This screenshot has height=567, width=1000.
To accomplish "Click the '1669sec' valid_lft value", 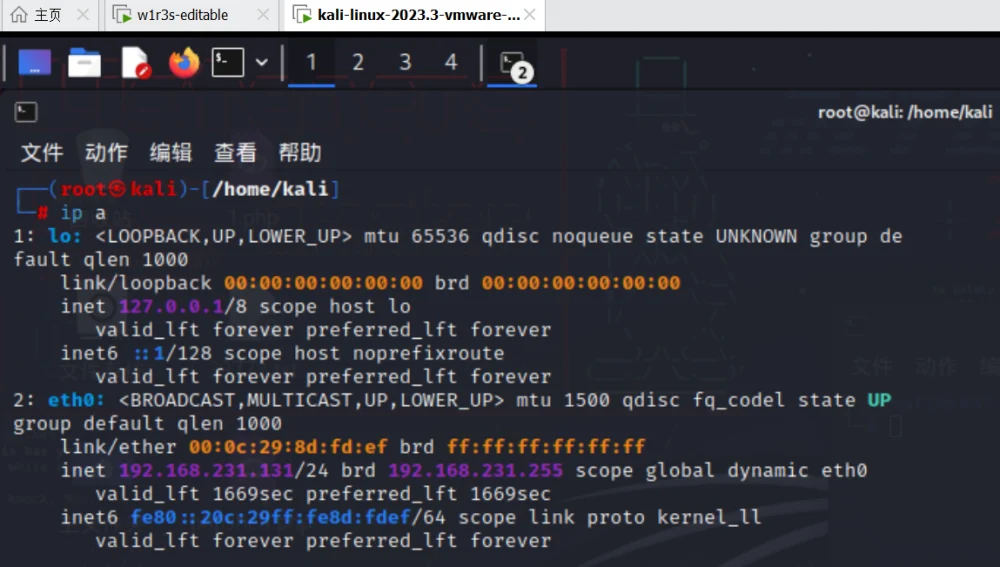I will 253,494.
